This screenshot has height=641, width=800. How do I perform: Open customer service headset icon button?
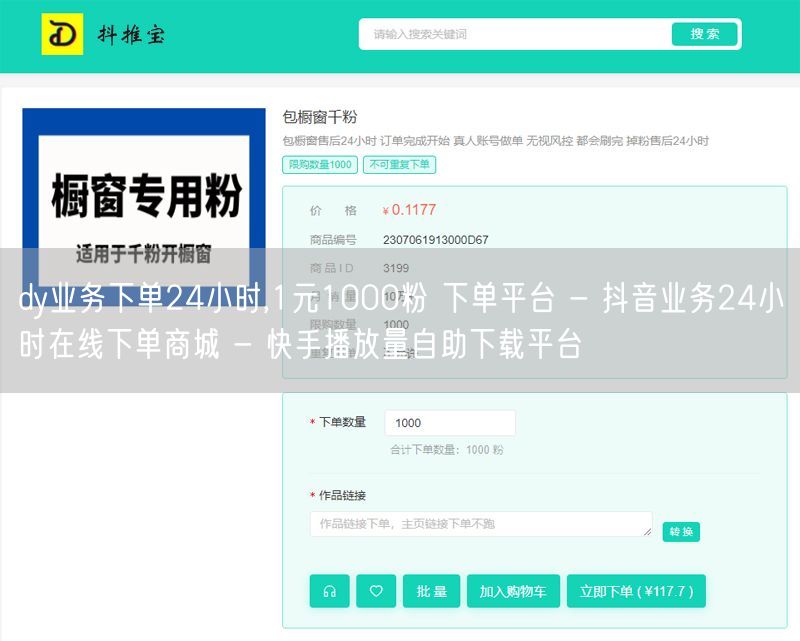point(330,591)
